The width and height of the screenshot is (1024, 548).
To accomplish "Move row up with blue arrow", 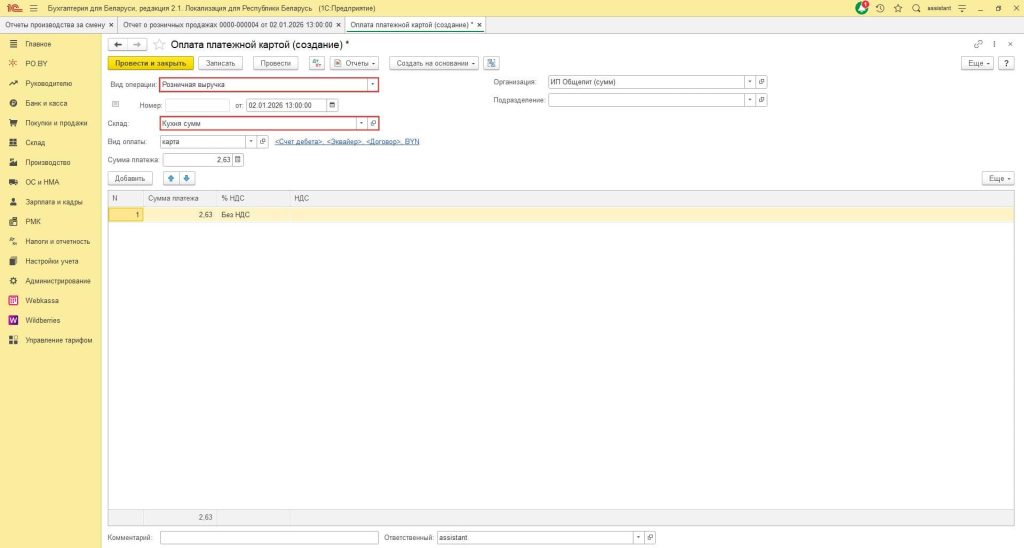I will pos(169,178).
